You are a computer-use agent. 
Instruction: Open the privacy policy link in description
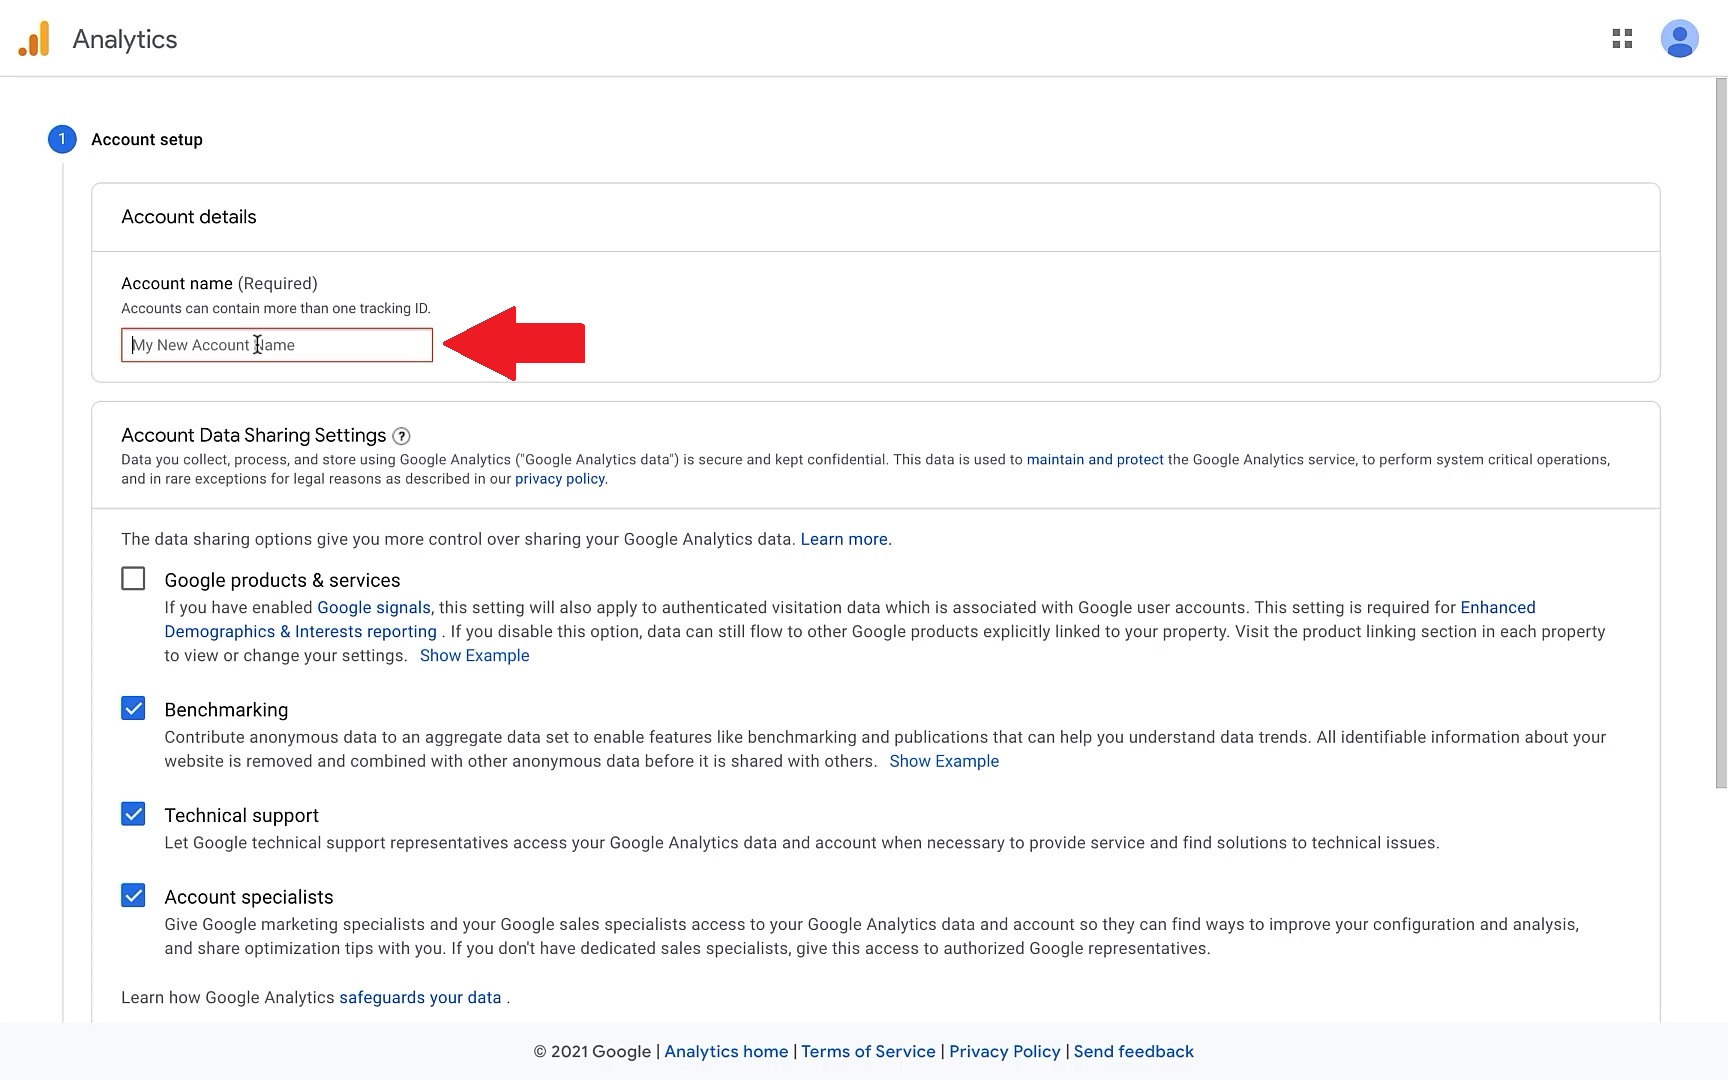(559, 479)
